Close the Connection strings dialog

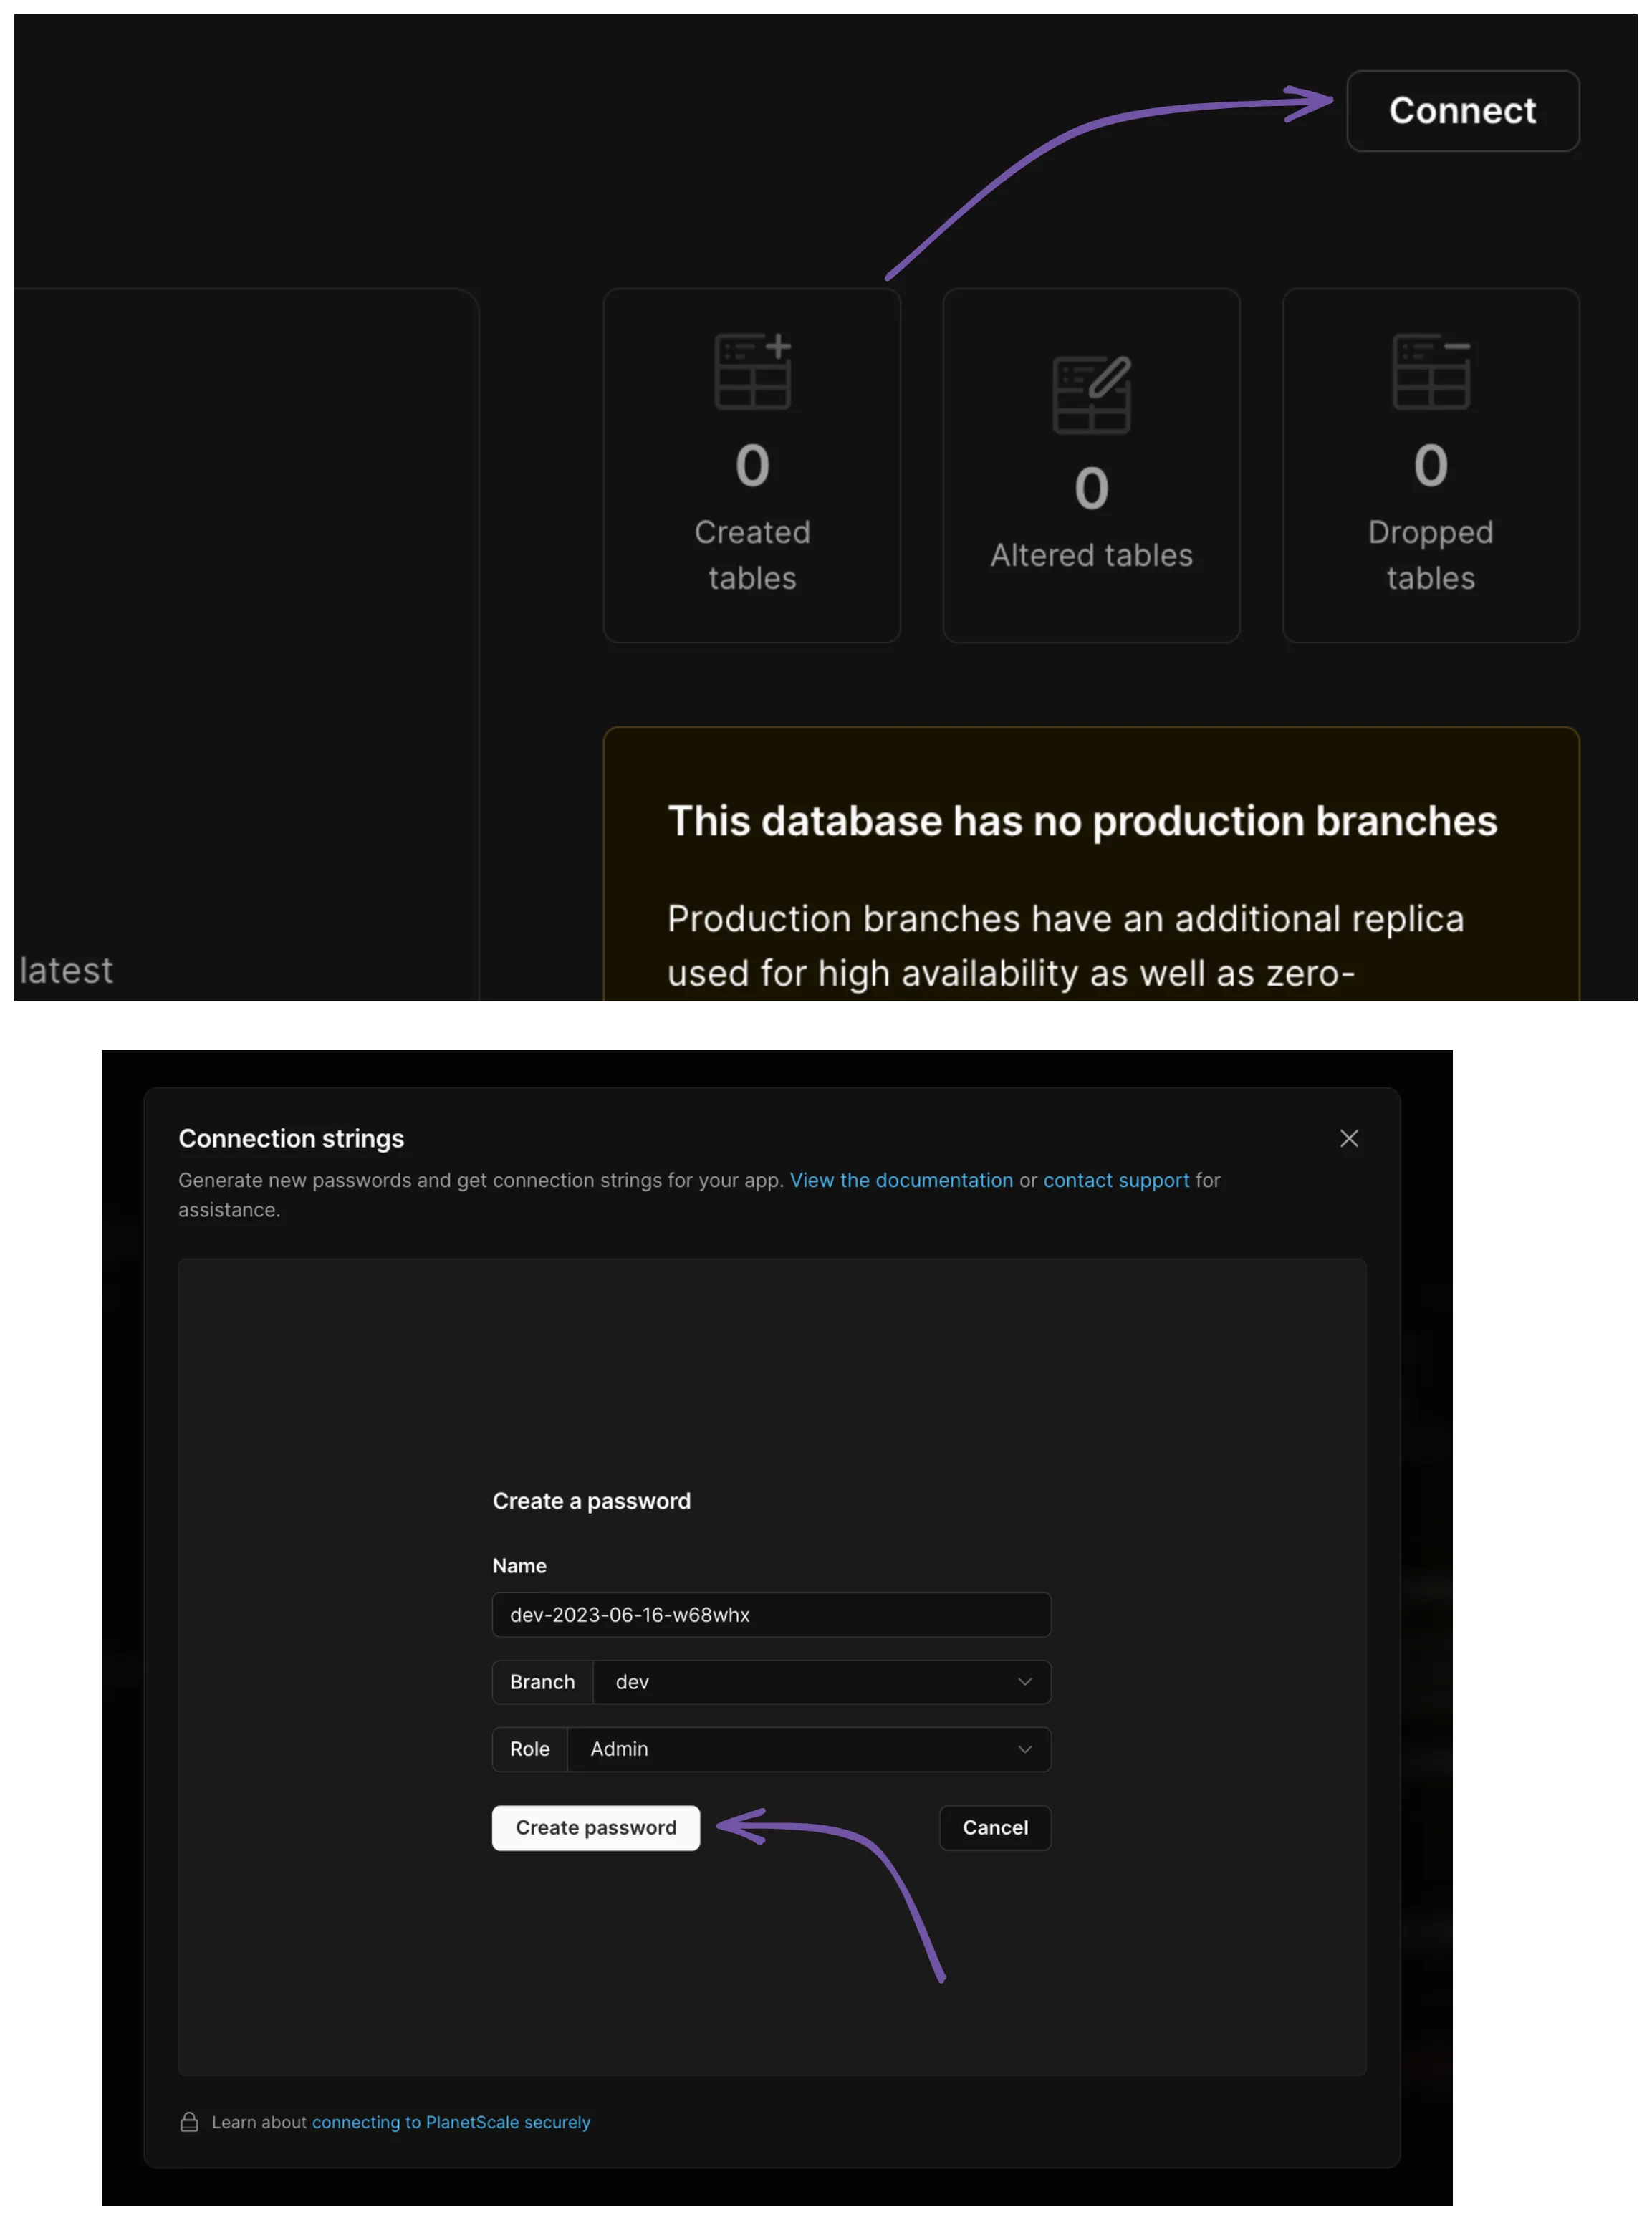click(1348, 1138)
